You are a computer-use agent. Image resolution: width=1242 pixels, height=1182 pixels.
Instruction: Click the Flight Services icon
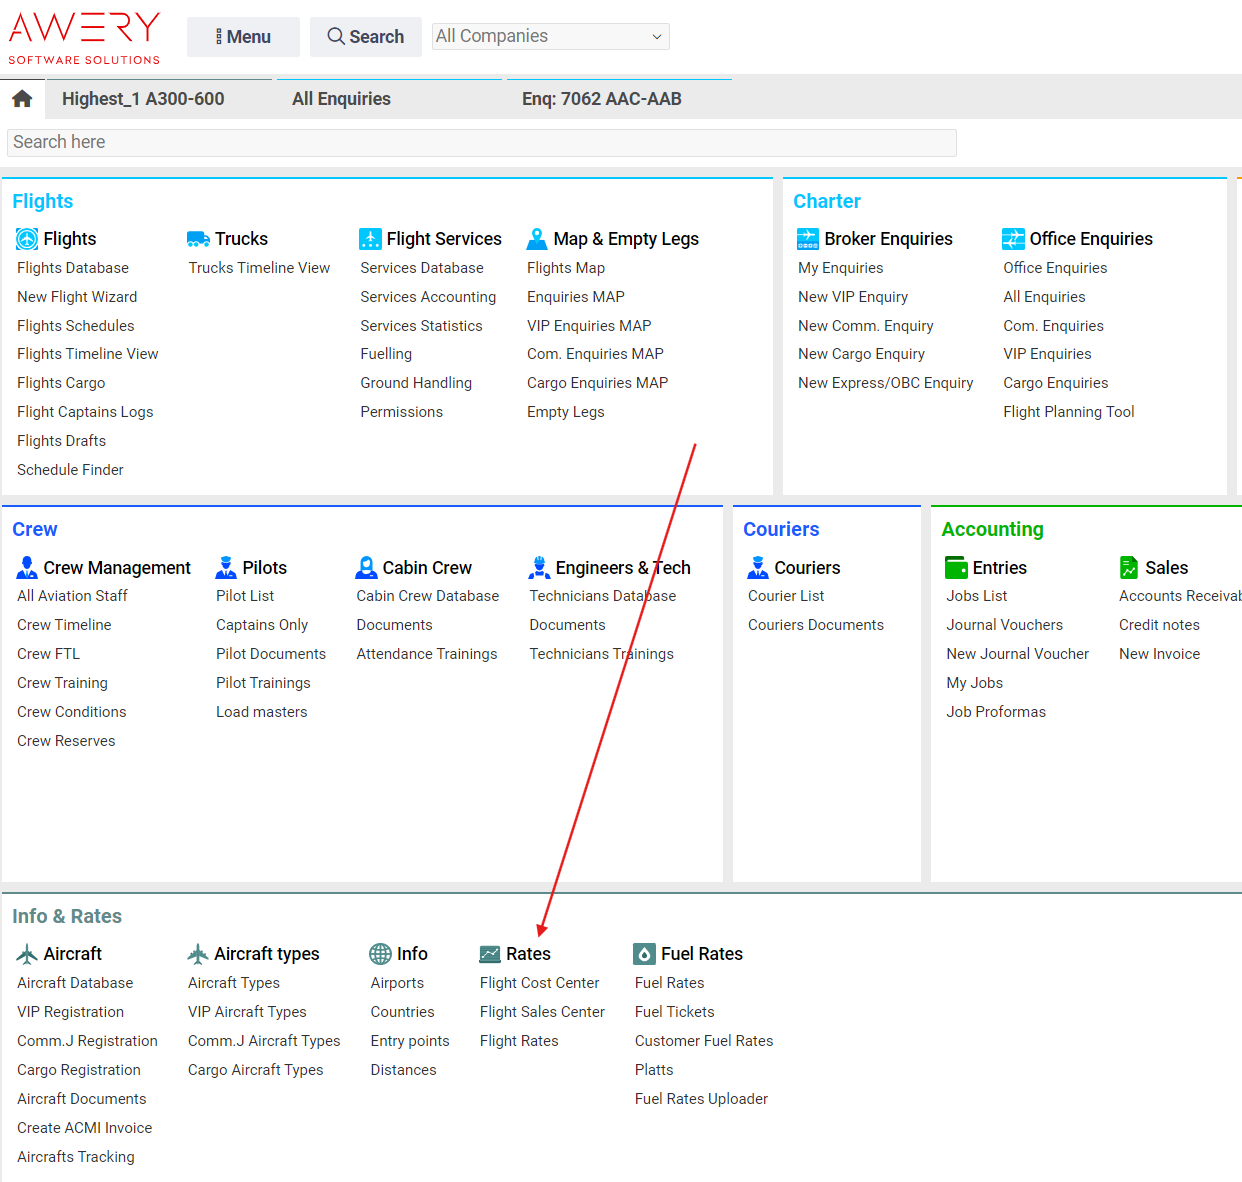[x=370, y=239]
